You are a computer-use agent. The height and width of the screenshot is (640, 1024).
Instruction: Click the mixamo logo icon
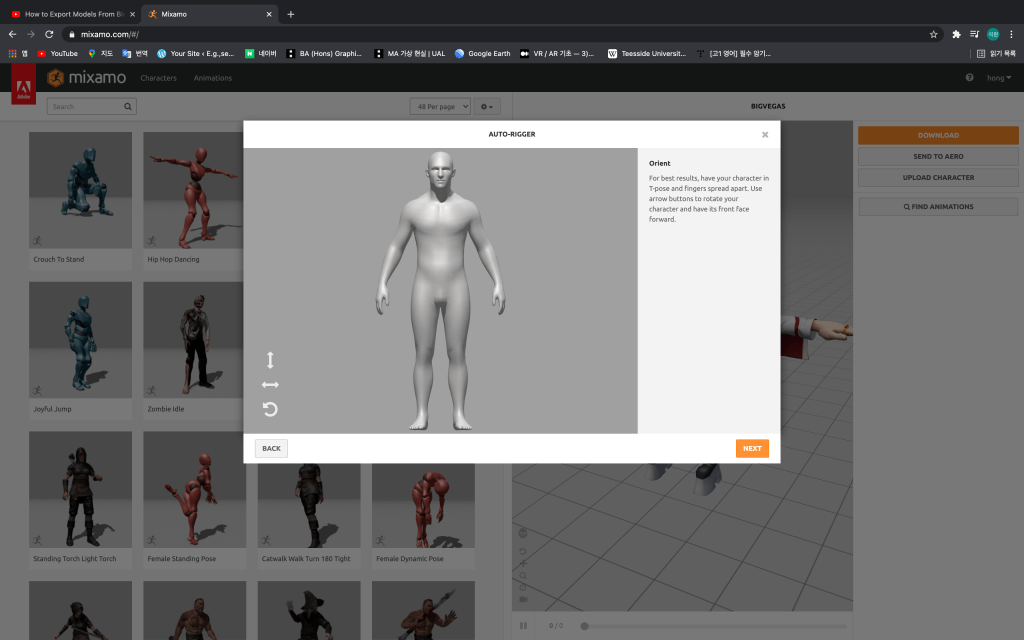(x=57, y=78)
